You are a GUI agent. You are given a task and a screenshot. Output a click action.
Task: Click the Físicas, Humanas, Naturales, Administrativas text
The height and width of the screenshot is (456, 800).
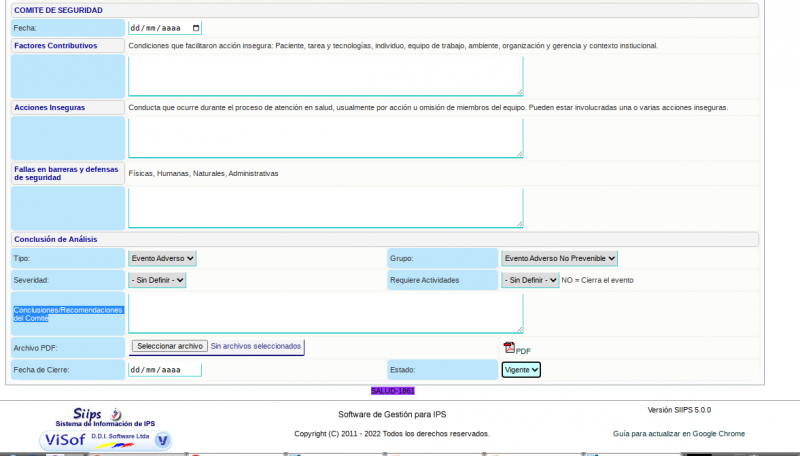(204, 173)
